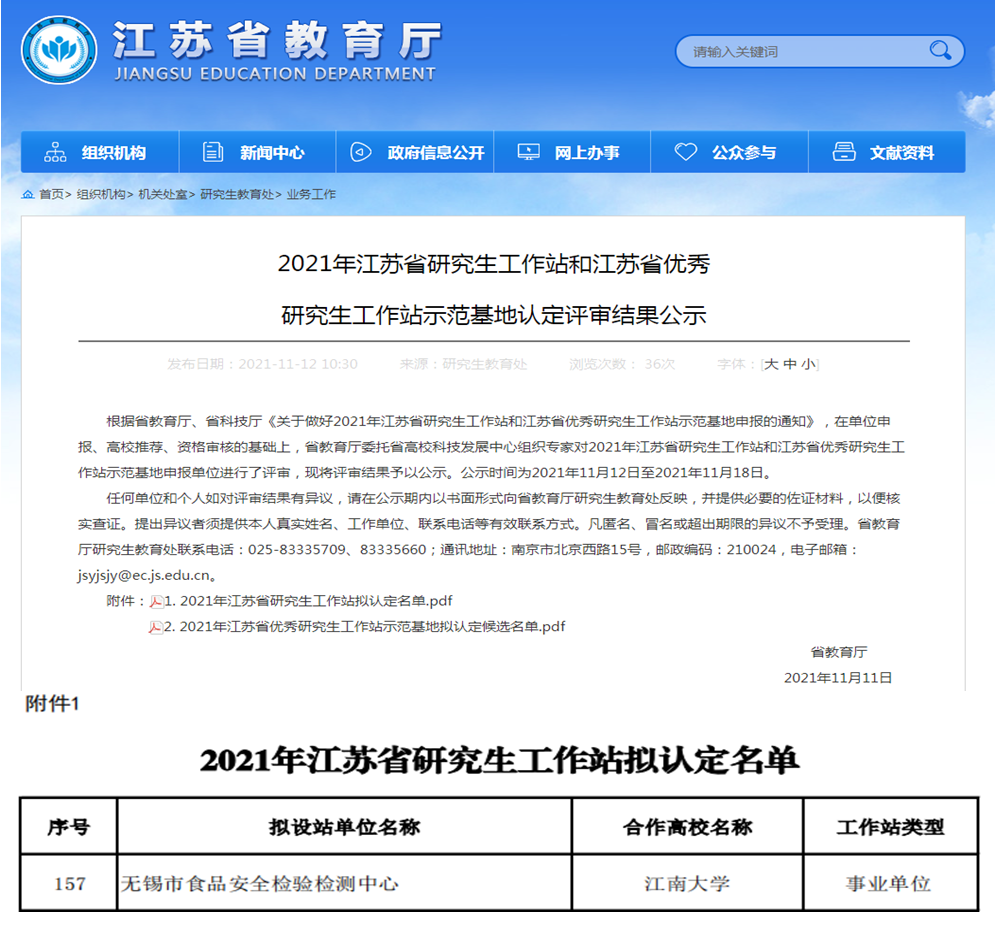Click PDF icon beside attachment 1
Screen dimensions: 996x931
[156, 601]
